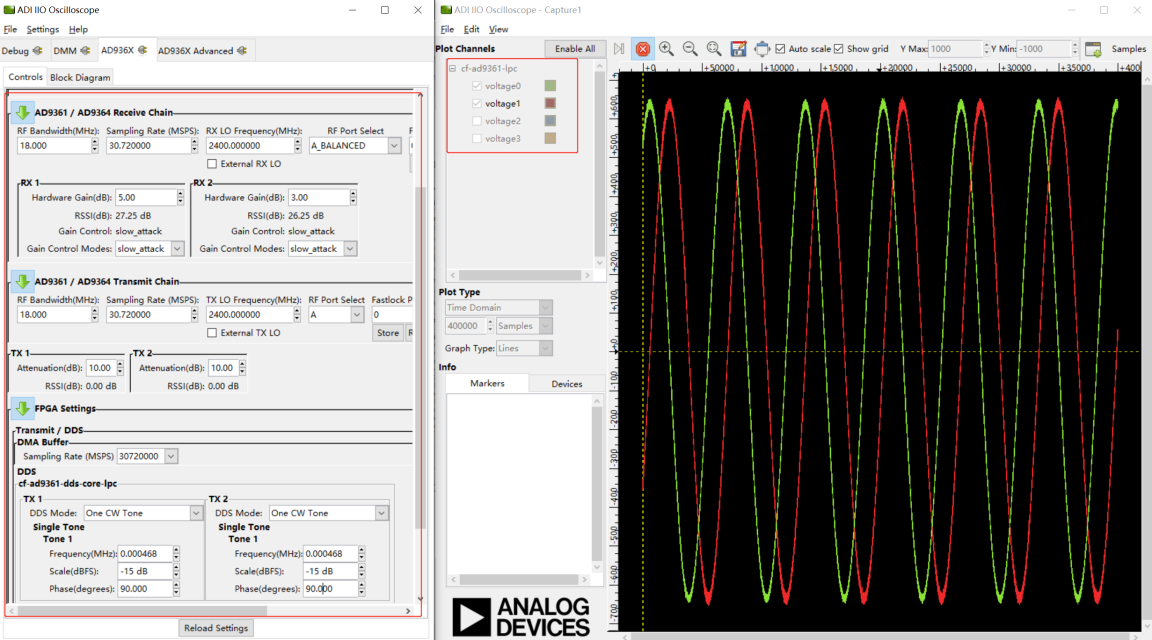
Task: Click the save plot data icon
Action: pos(739,49)
